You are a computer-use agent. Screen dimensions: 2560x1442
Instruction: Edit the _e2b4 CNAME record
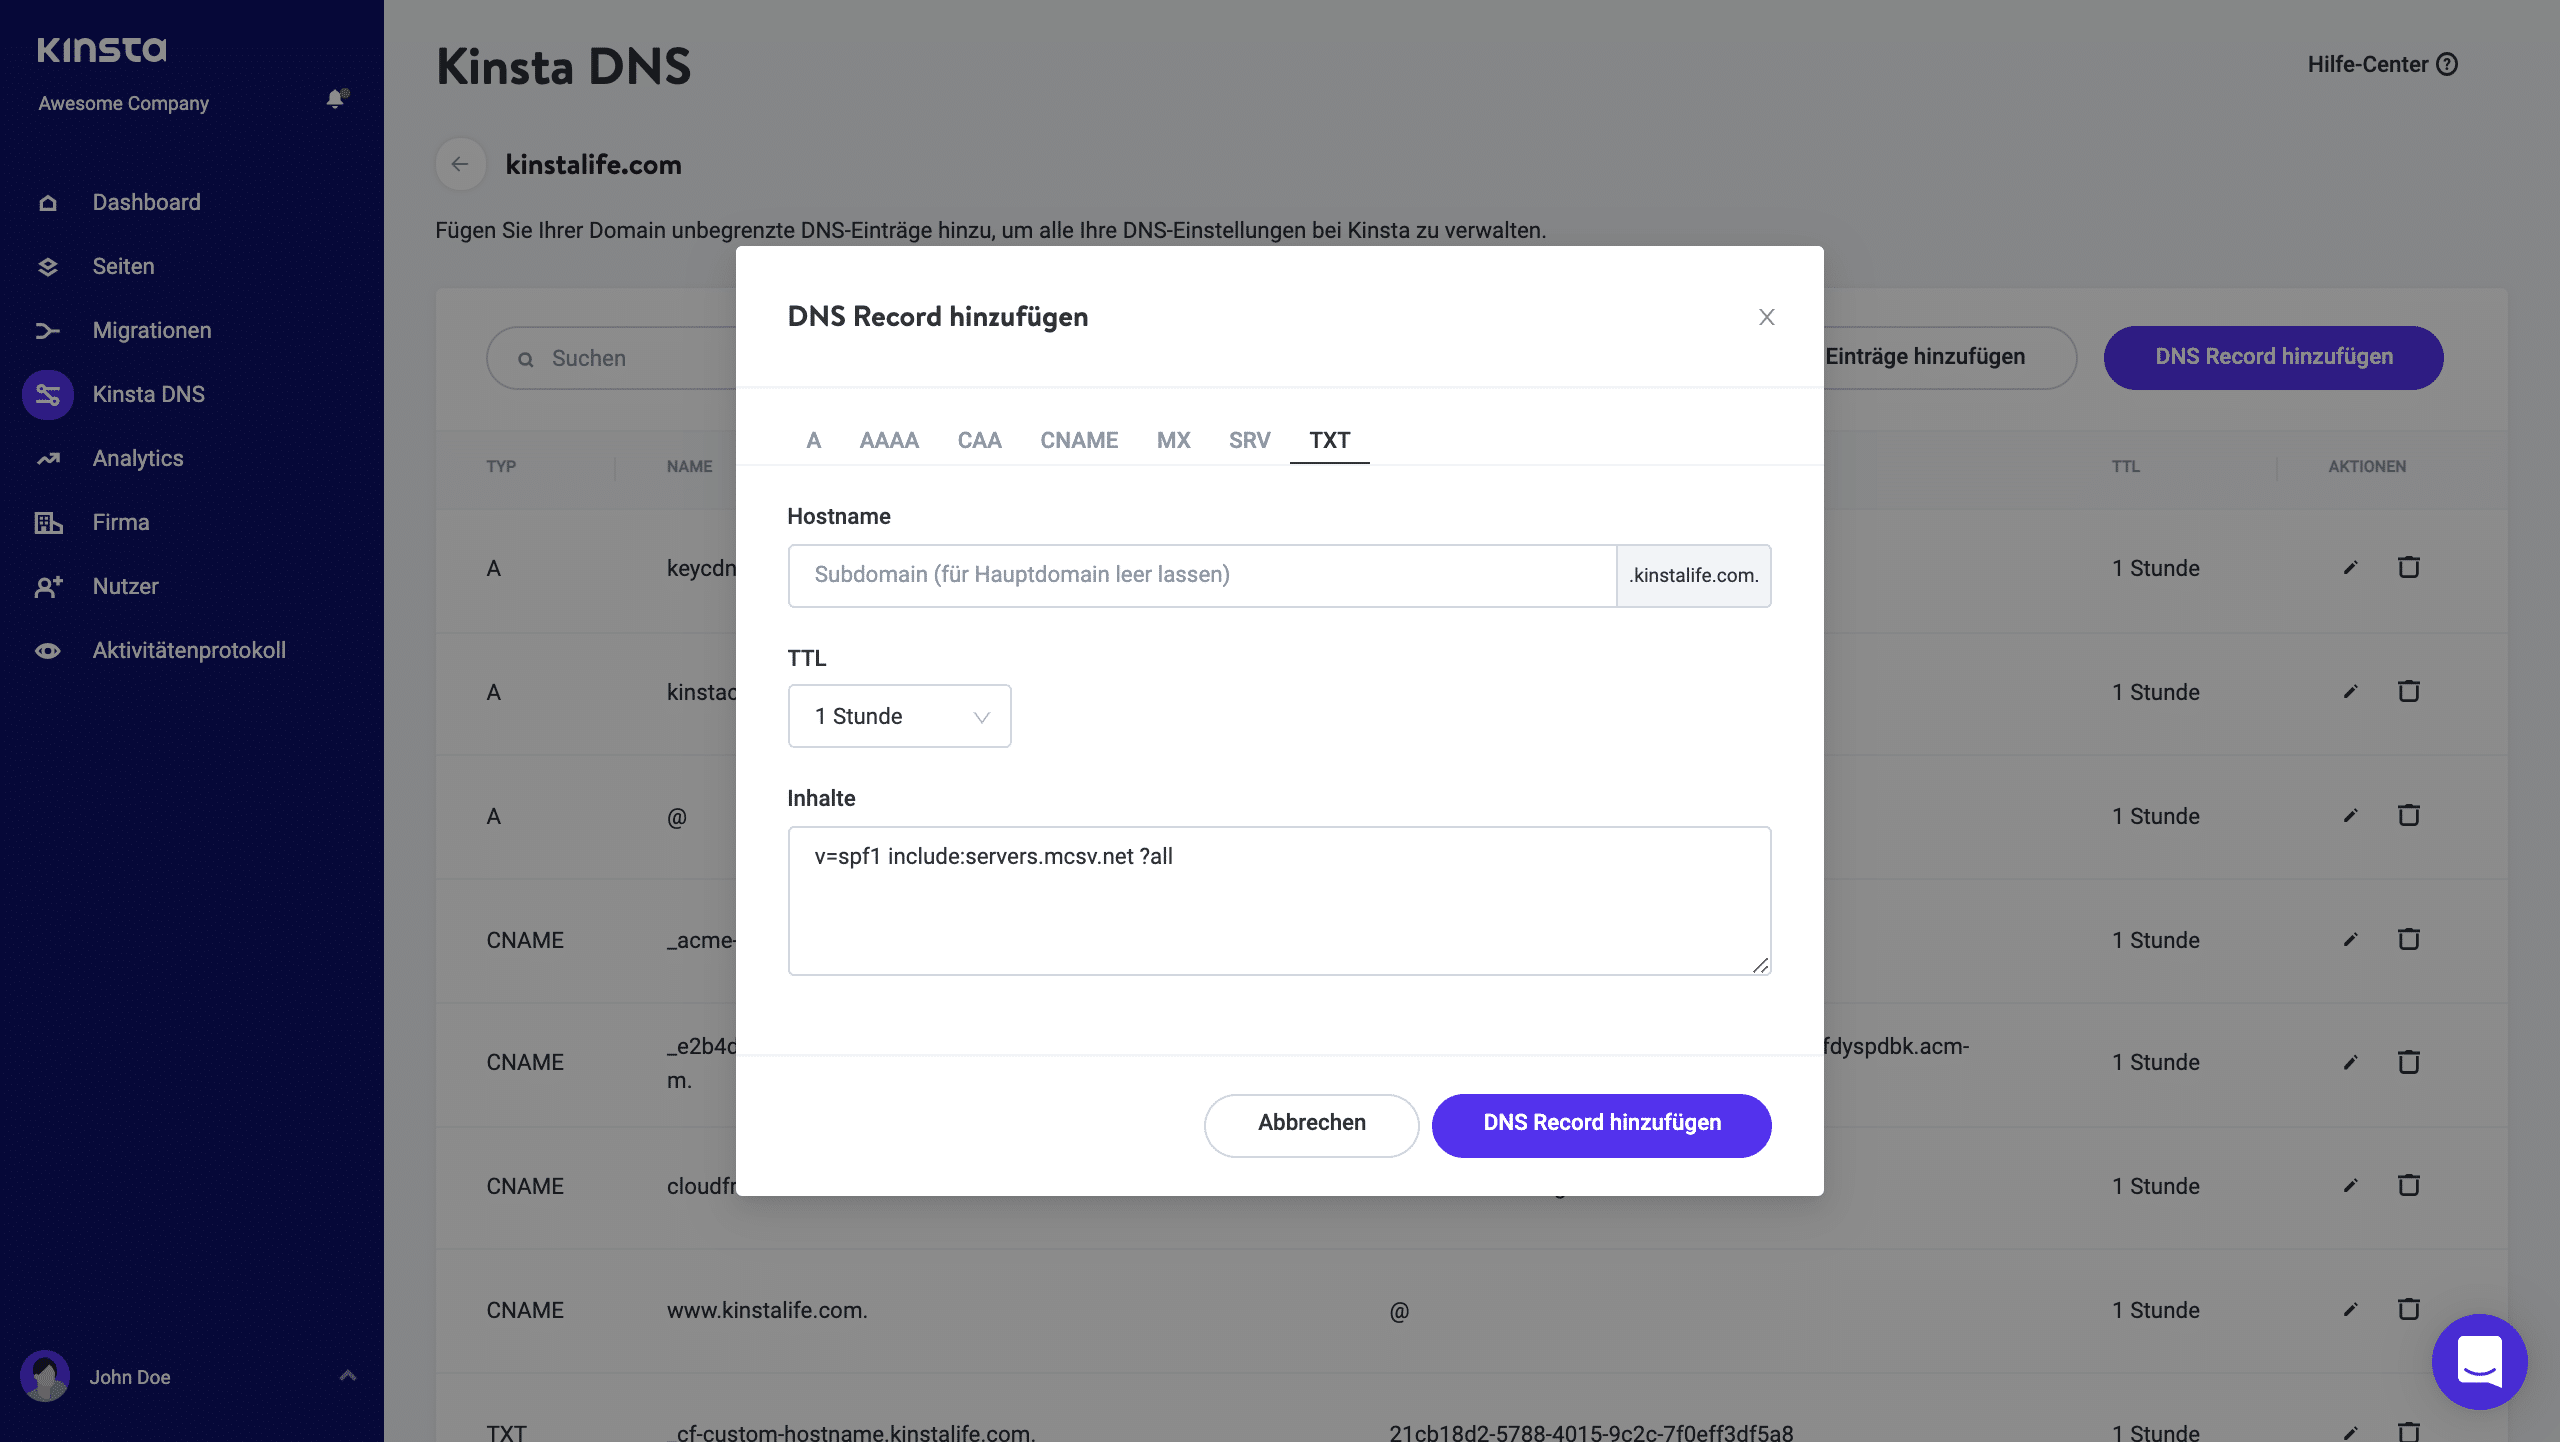coord(2351,1062)
